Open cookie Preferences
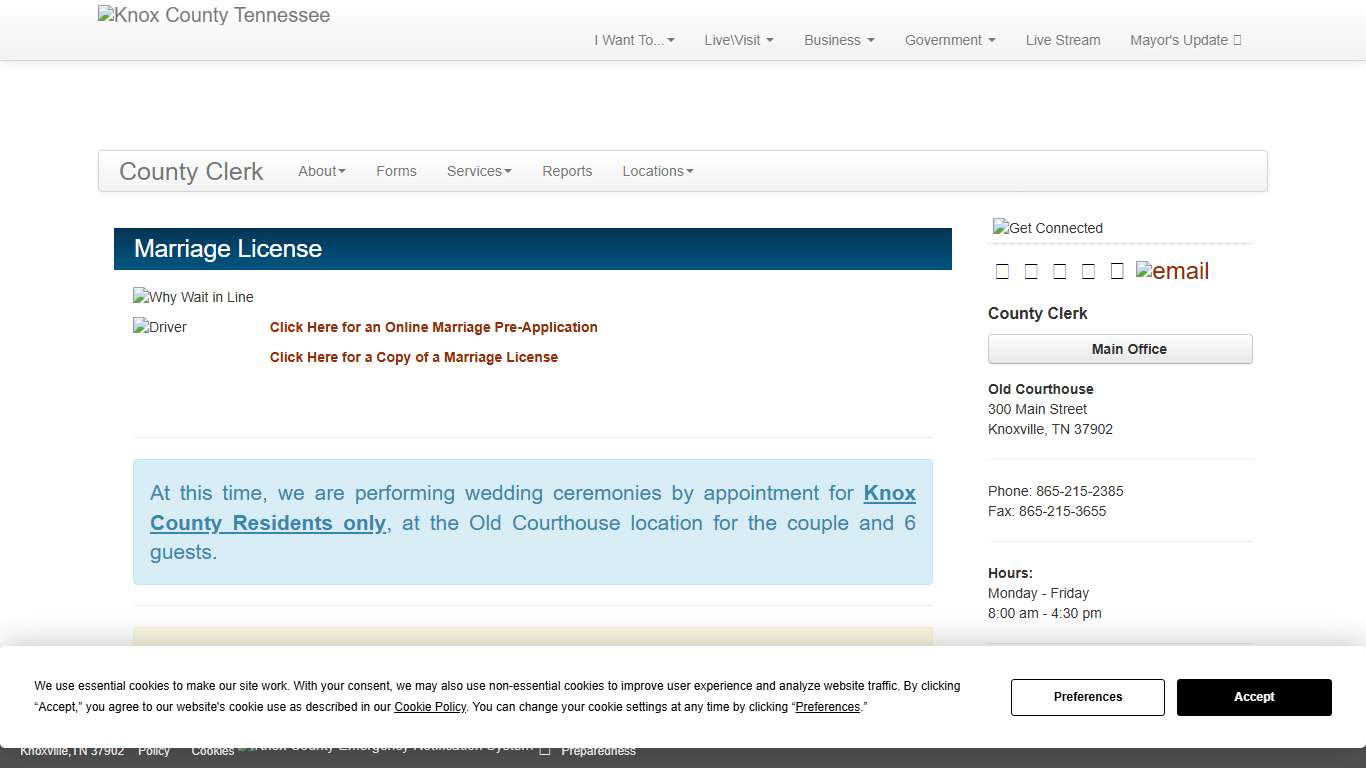Image resolution: width=1366 pixels, height=768 pixels. [1088, 697]
